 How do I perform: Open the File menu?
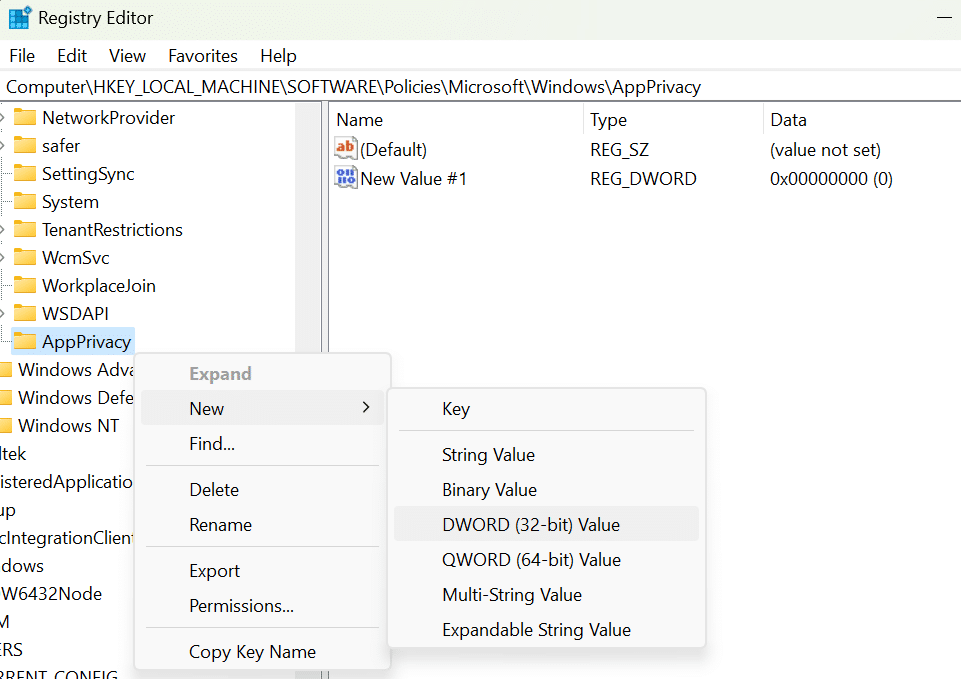[x=22, y=56]
